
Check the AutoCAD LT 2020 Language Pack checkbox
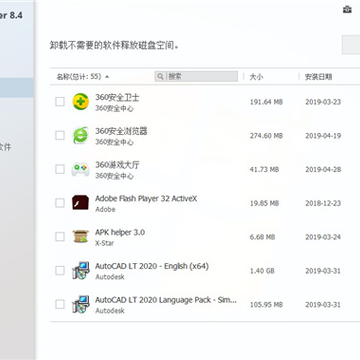pyautogui.click(x=60, y=304)
